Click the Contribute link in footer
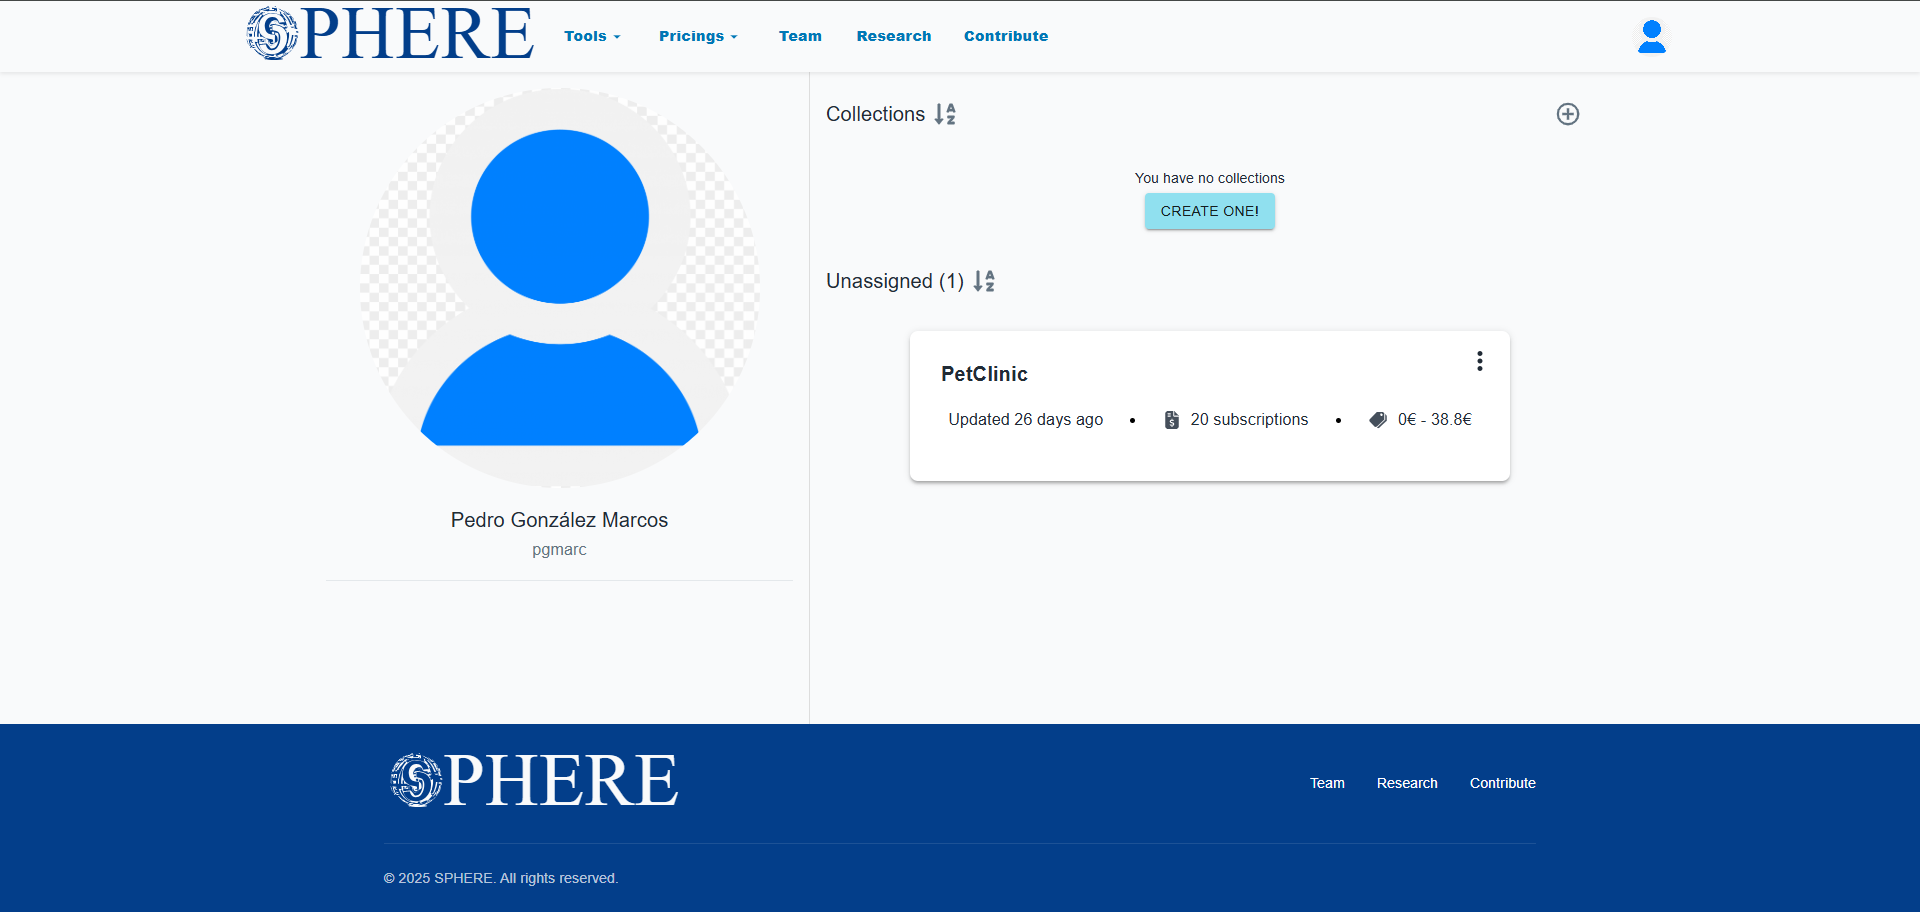The height and width of the screenshot is (912, 1920). click(1502, 783)
